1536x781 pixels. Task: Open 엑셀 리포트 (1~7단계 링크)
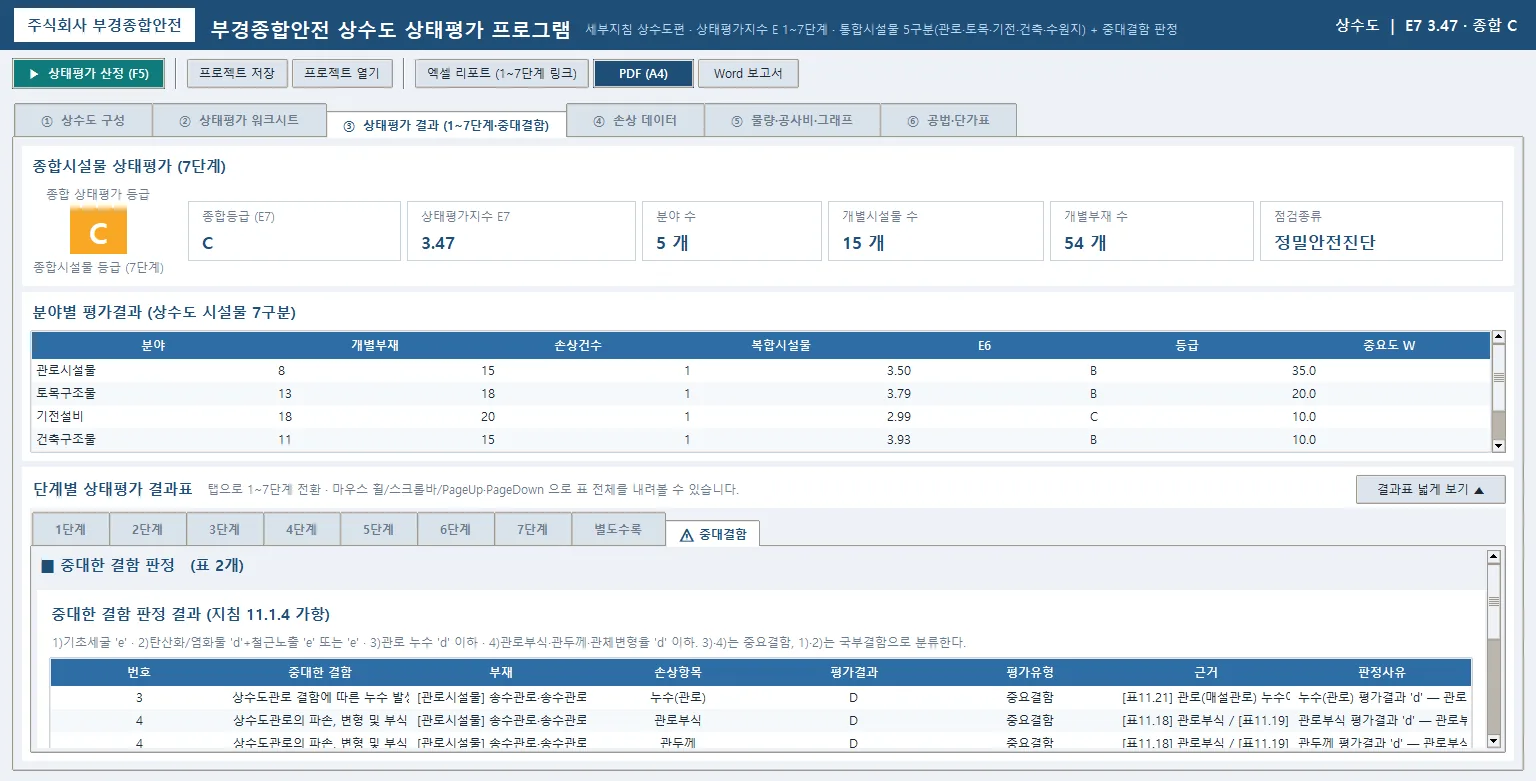coord(500,74)
